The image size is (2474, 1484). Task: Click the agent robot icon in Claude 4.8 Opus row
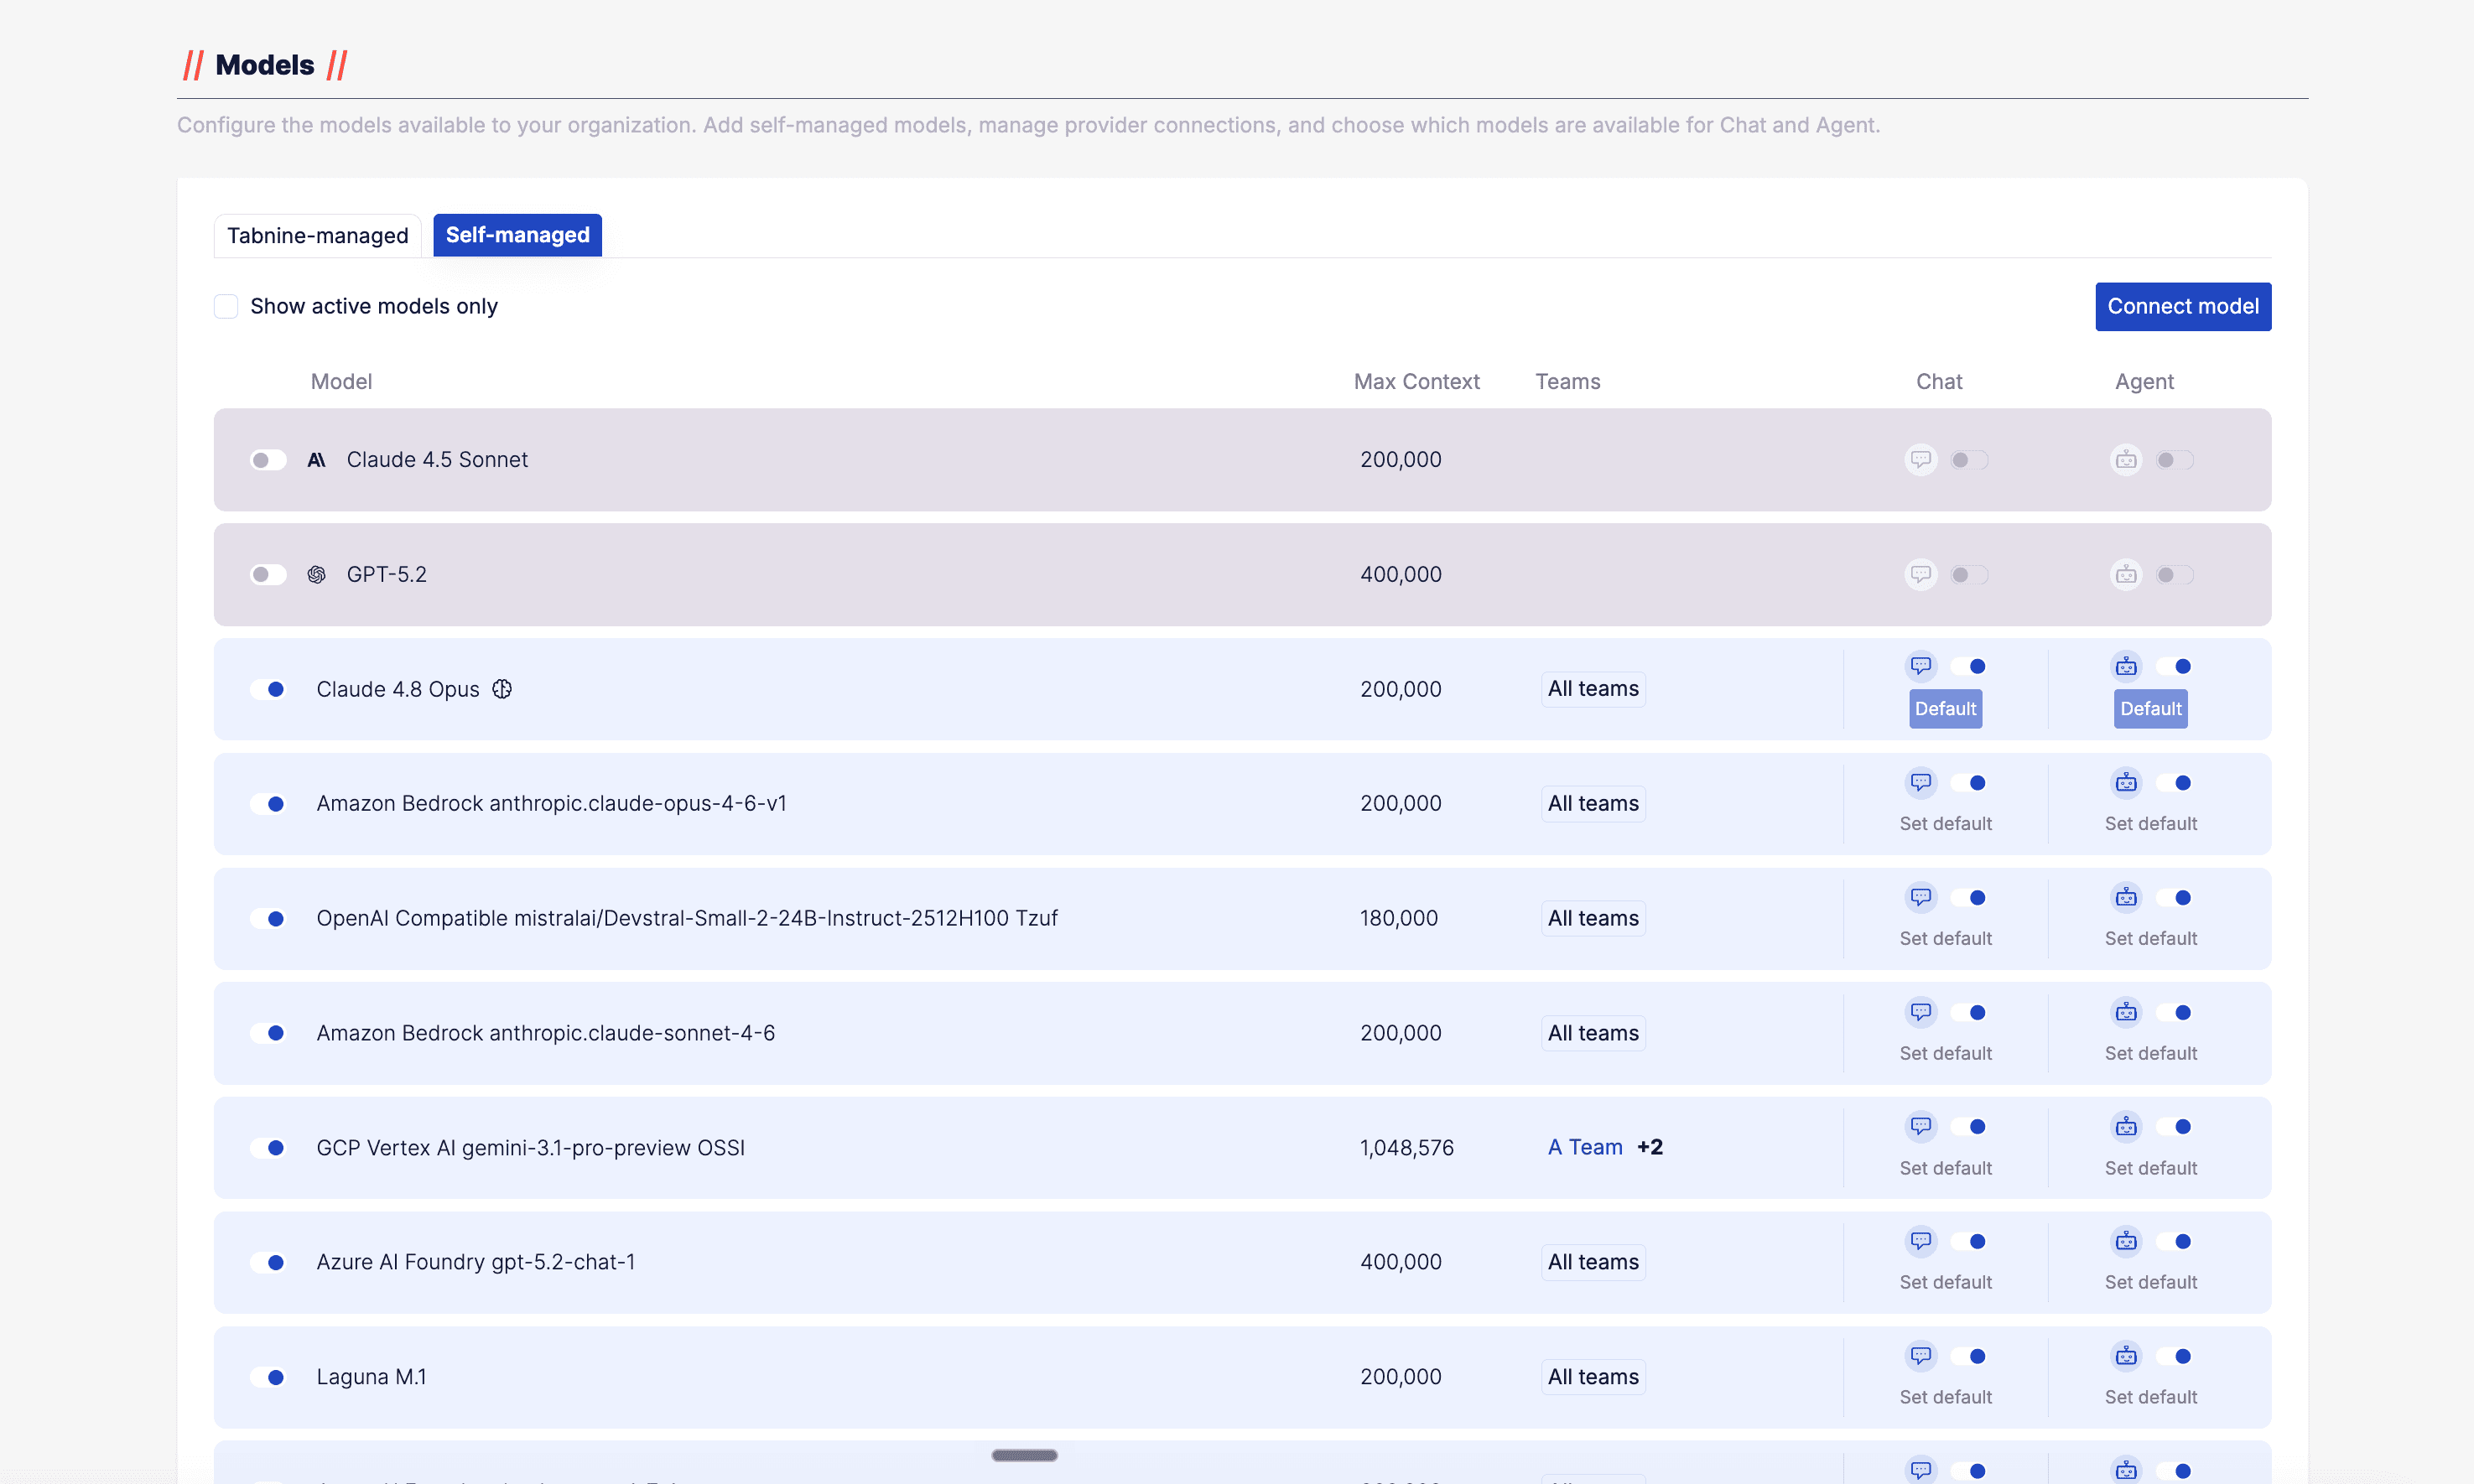(2126, 666)
